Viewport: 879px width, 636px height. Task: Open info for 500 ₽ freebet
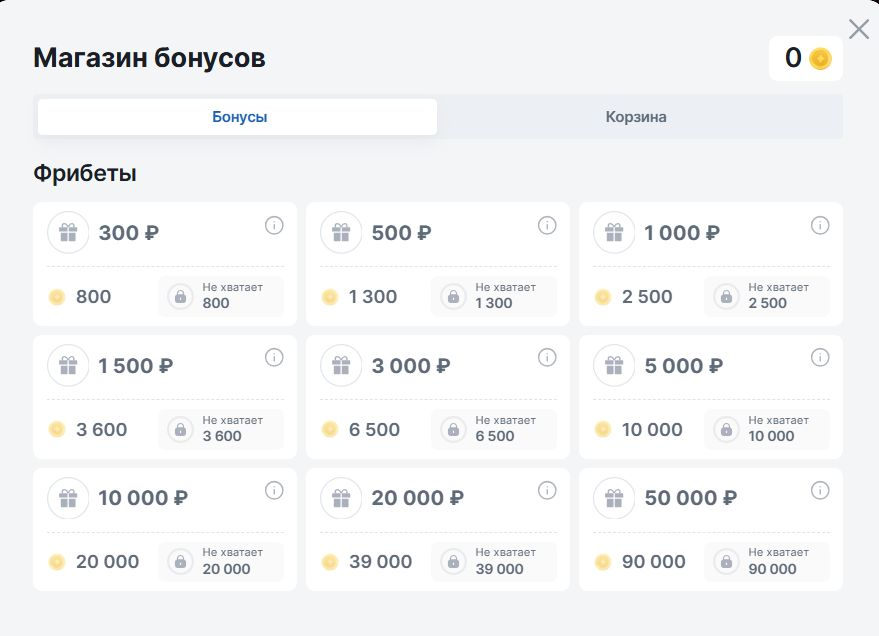[x=547, y=225]
